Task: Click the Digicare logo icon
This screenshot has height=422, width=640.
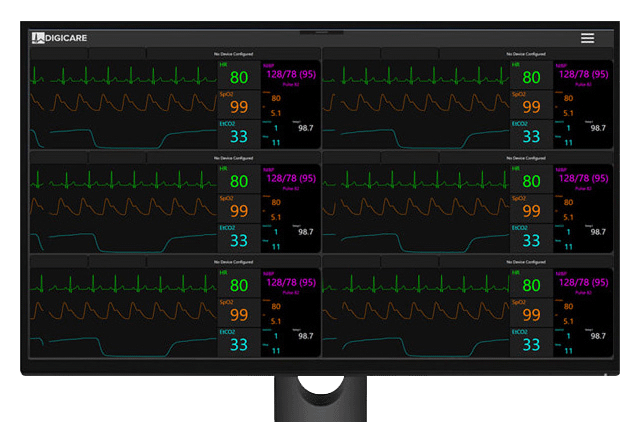Action: [x=38, y=38]
